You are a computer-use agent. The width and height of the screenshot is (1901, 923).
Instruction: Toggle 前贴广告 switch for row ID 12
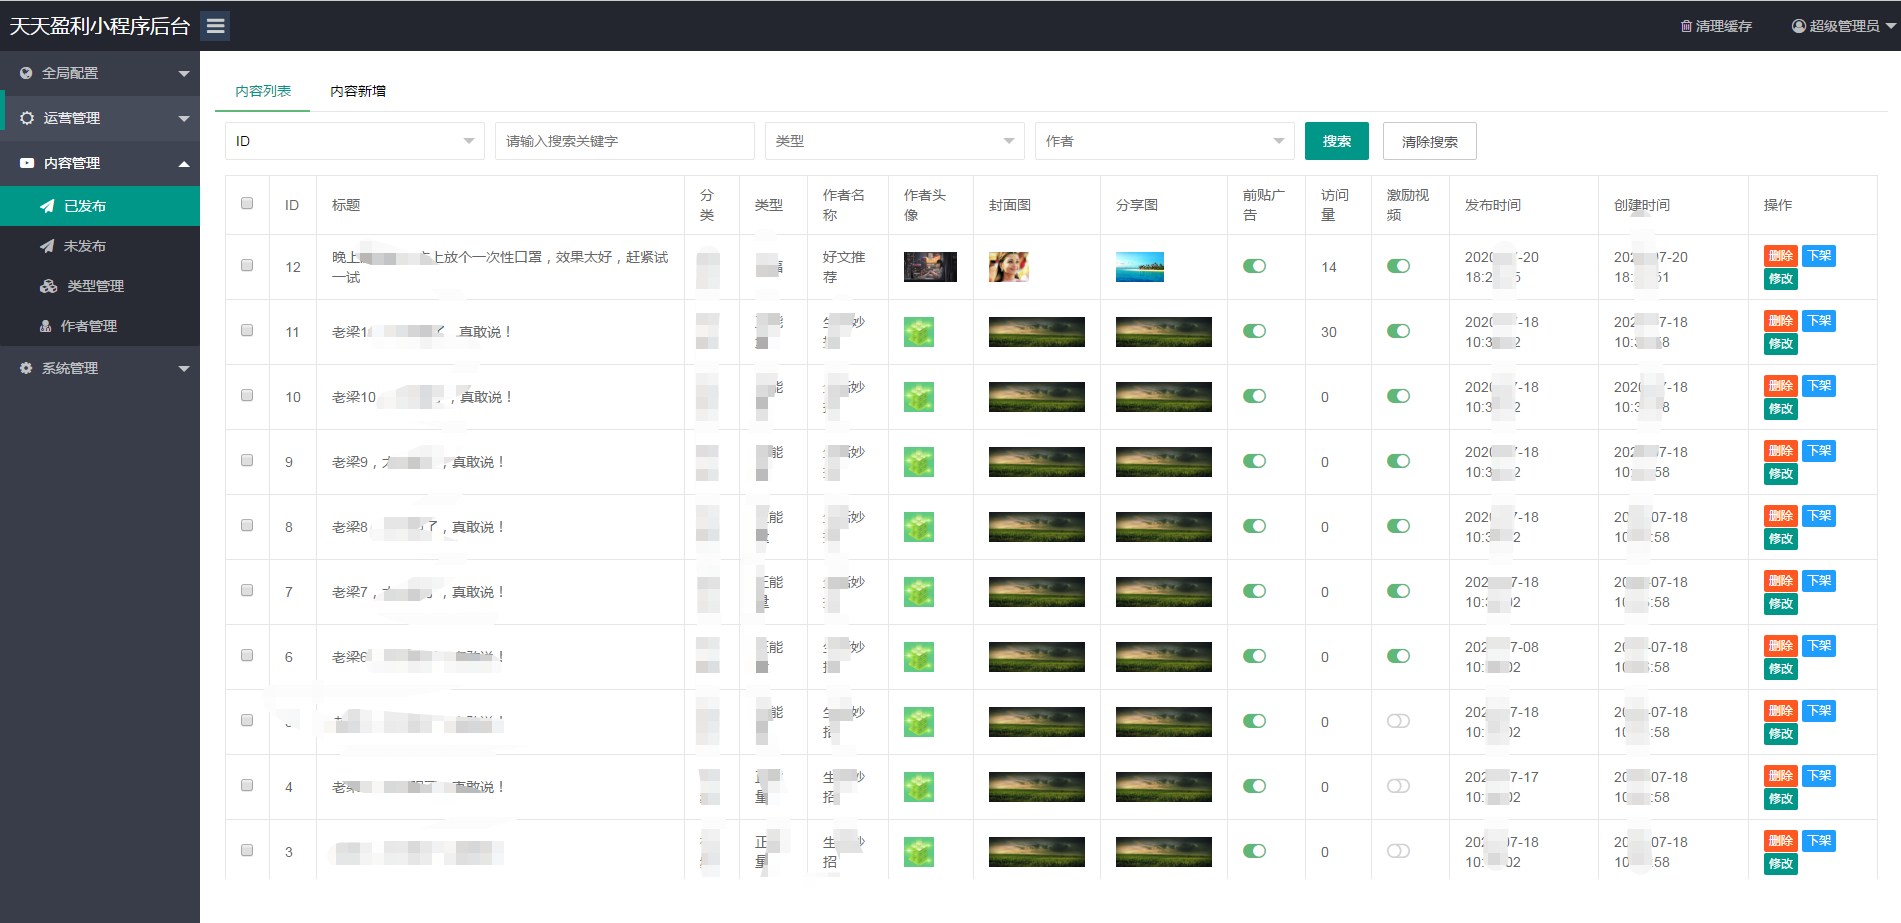1254,266
